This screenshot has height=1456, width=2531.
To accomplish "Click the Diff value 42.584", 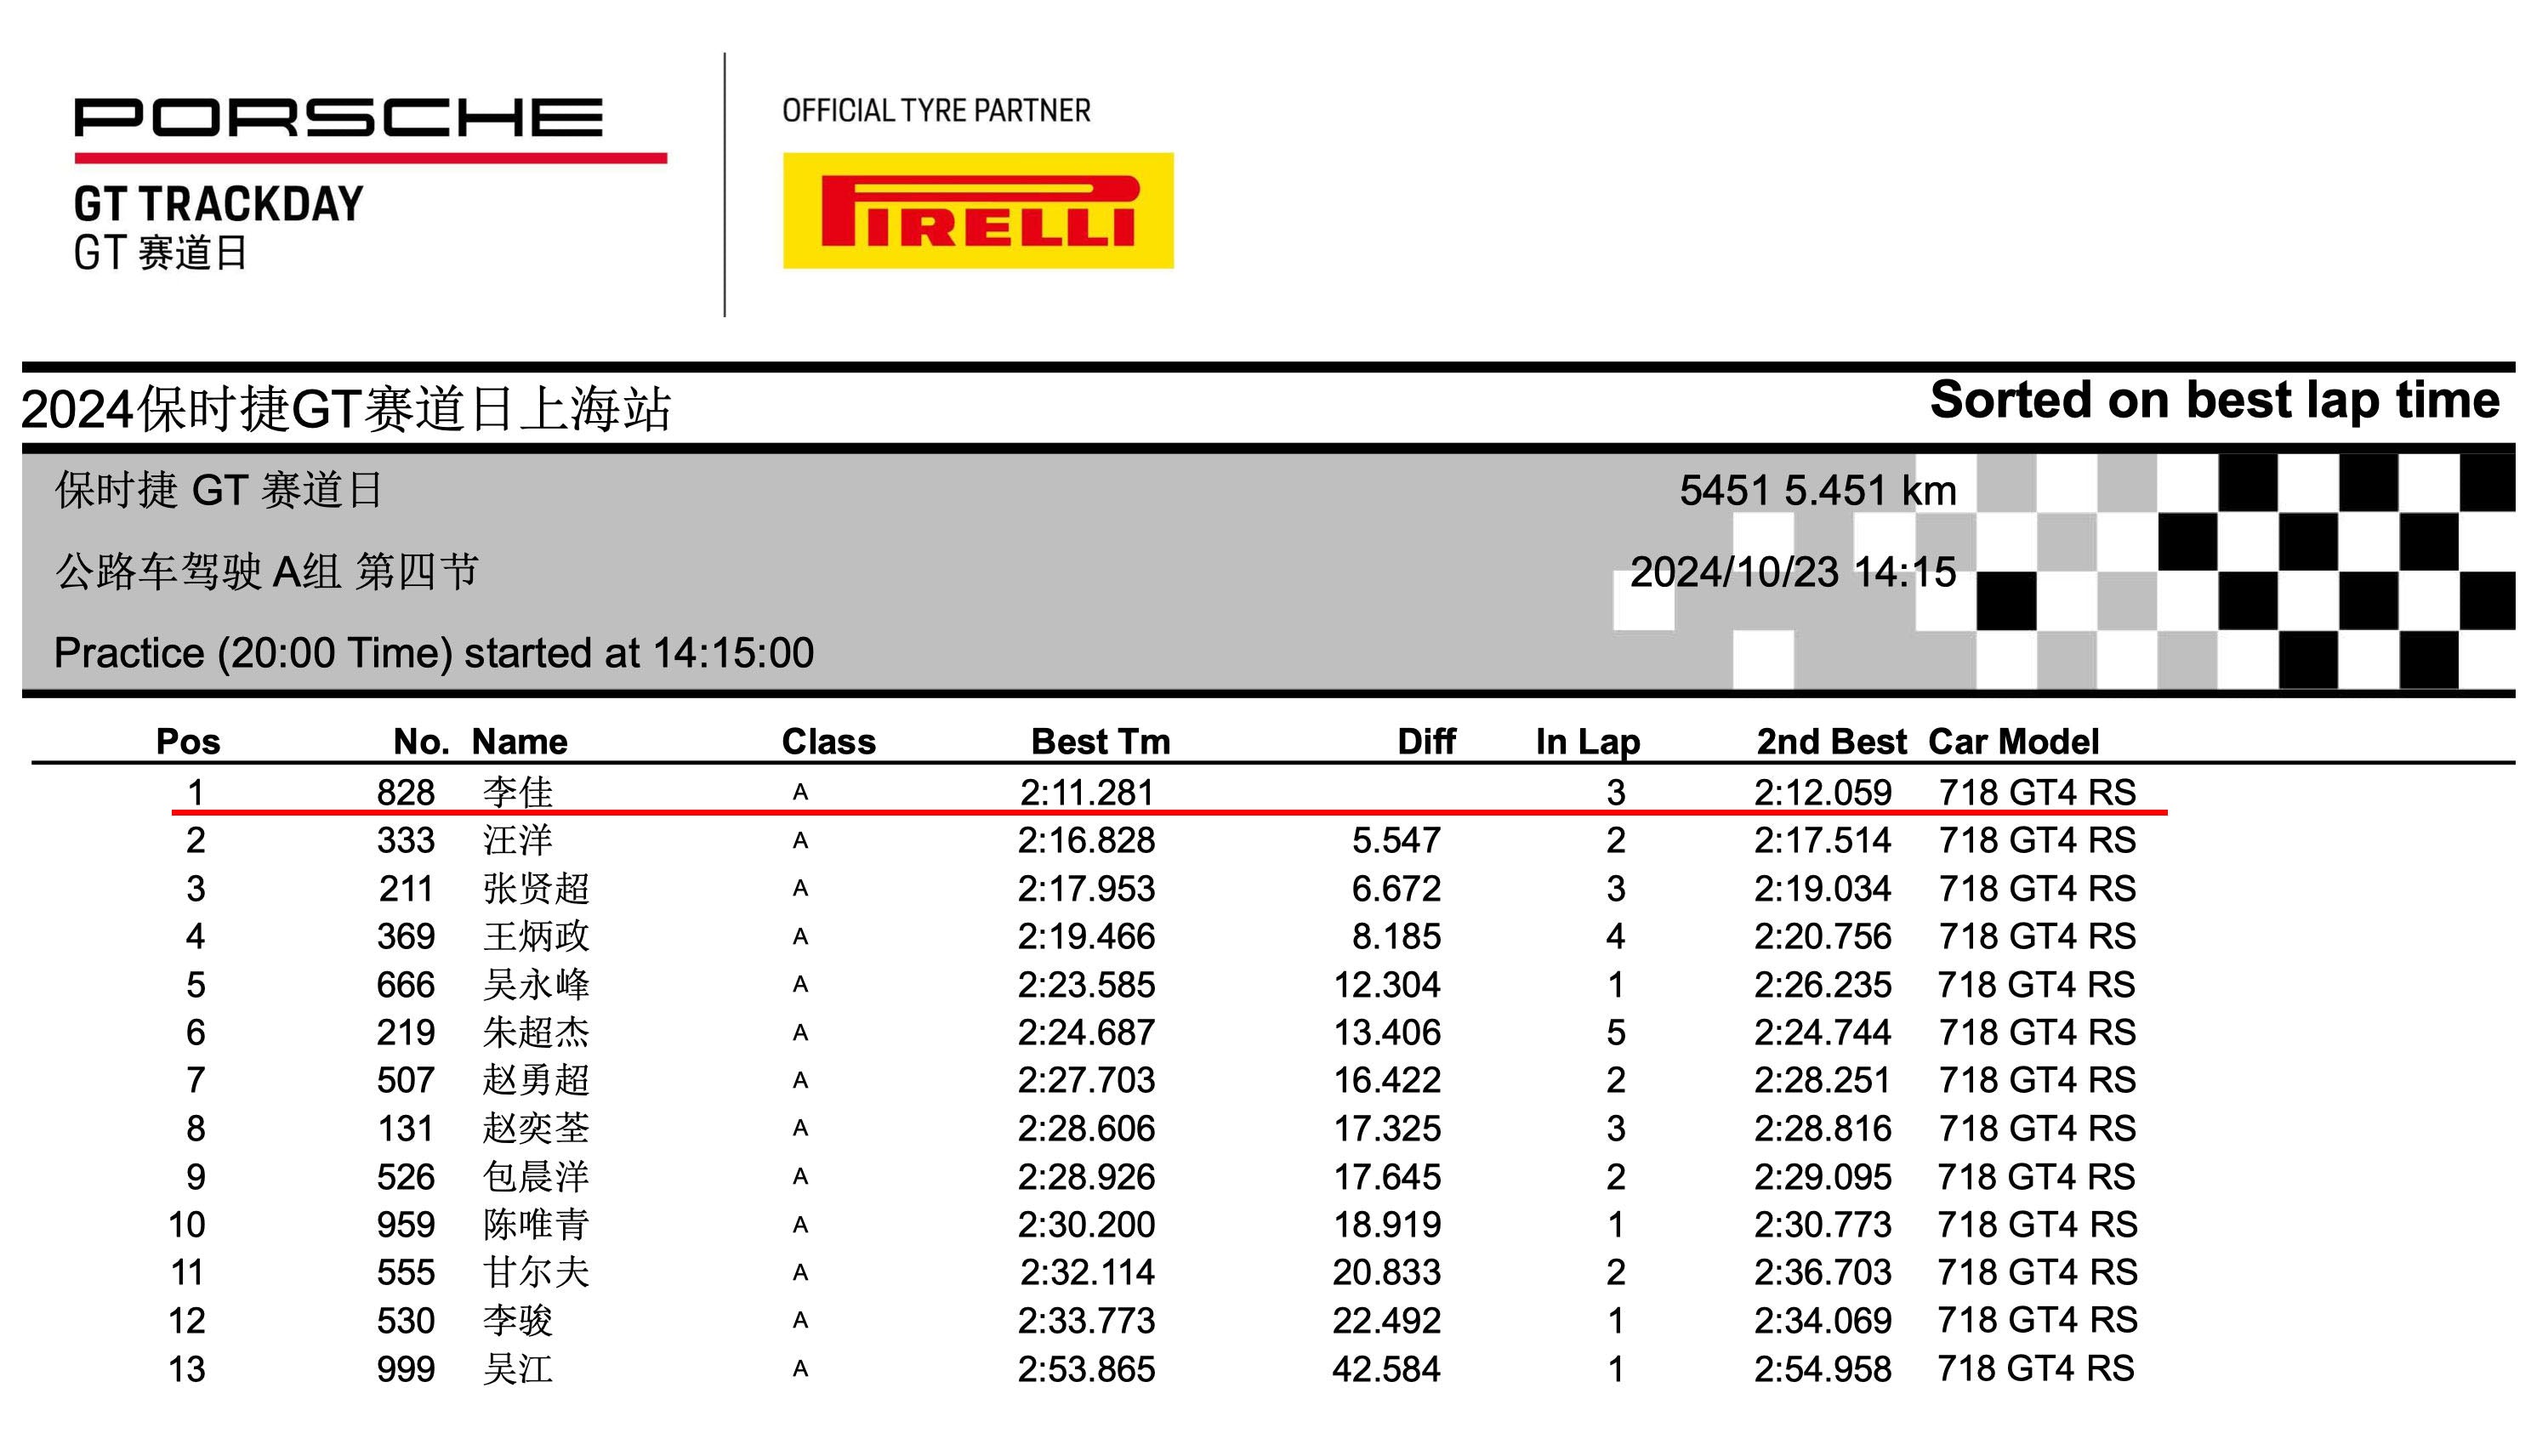I will (x=1385, y=1368).
